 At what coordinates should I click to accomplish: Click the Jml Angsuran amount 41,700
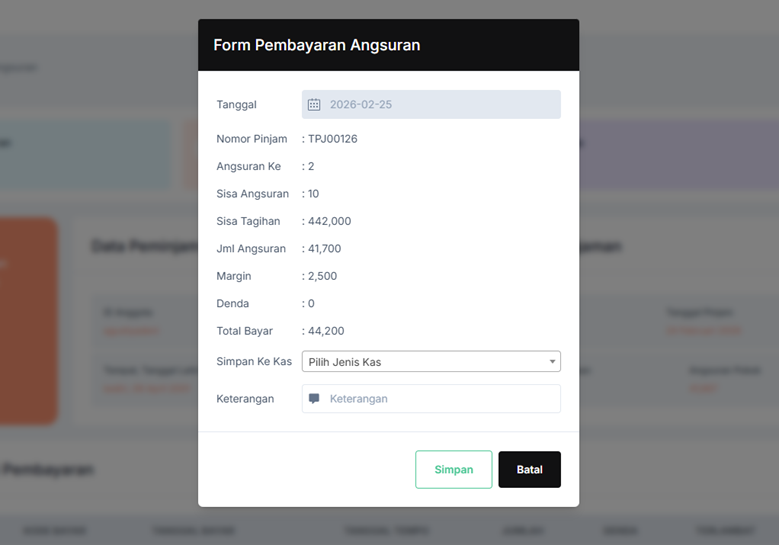pos(328,248)
